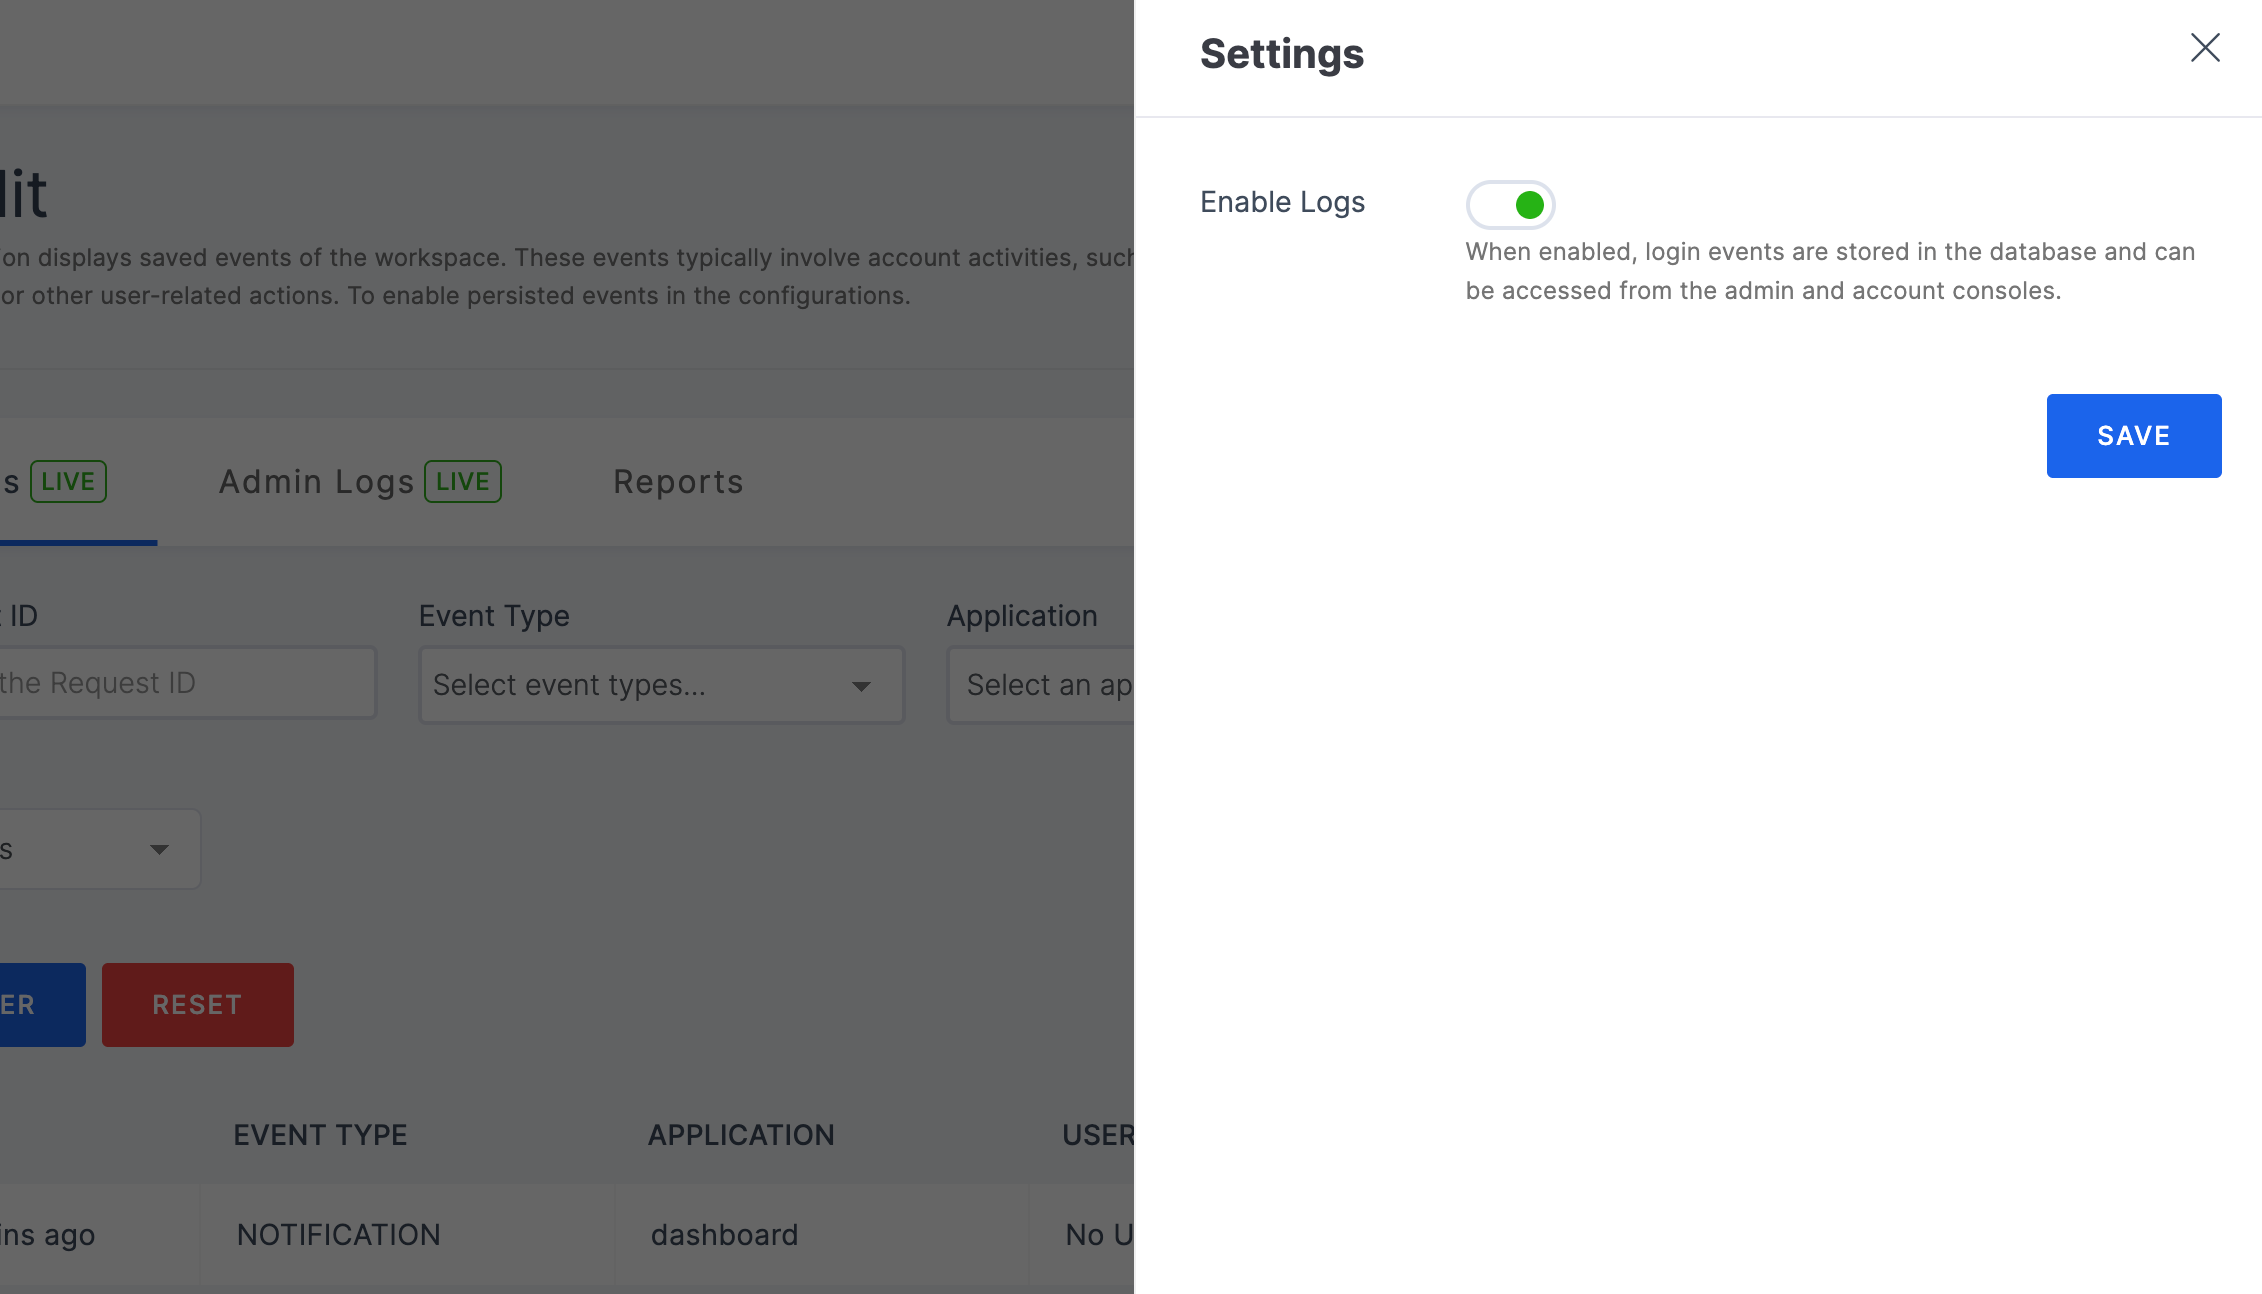Click the LIVE badge on the first tab

tap(68, 480)
